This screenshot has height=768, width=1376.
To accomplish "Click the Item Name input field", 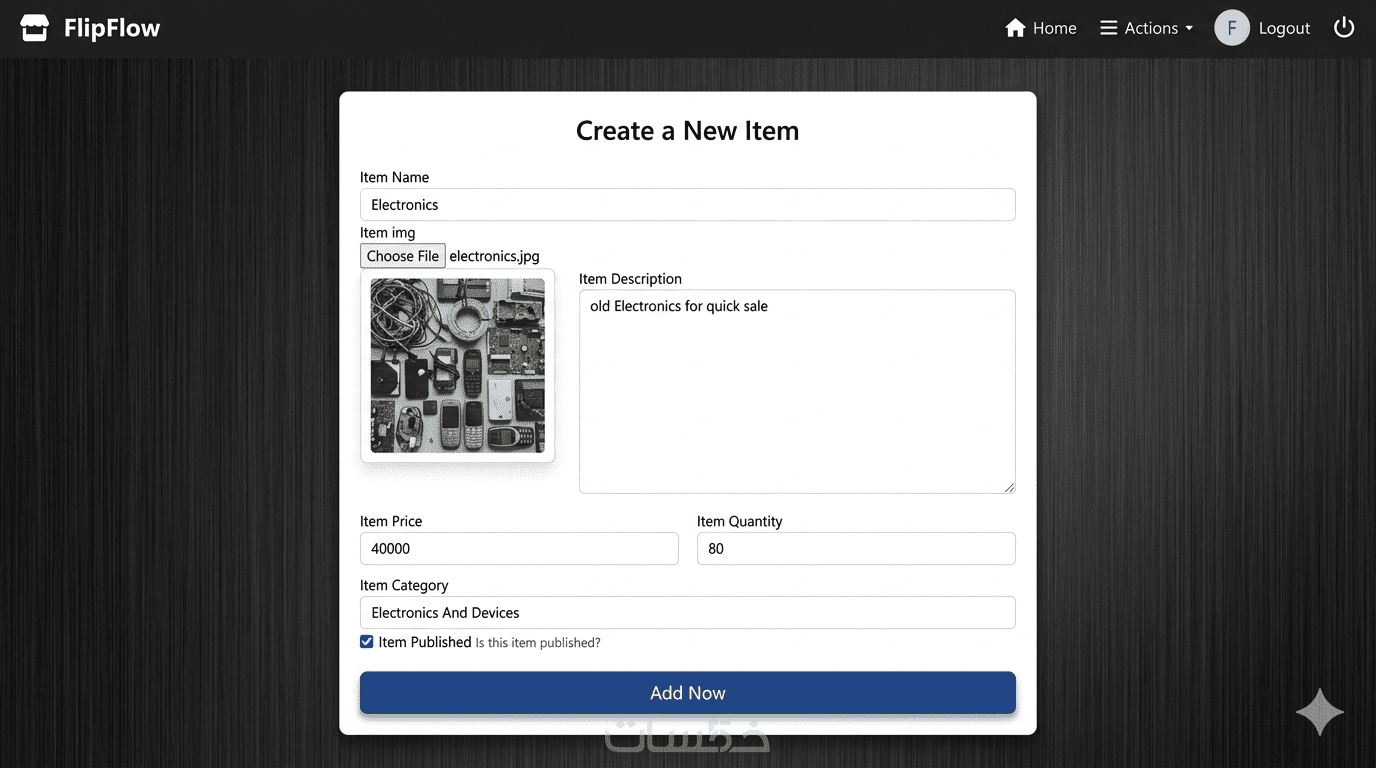I will 687,205.
